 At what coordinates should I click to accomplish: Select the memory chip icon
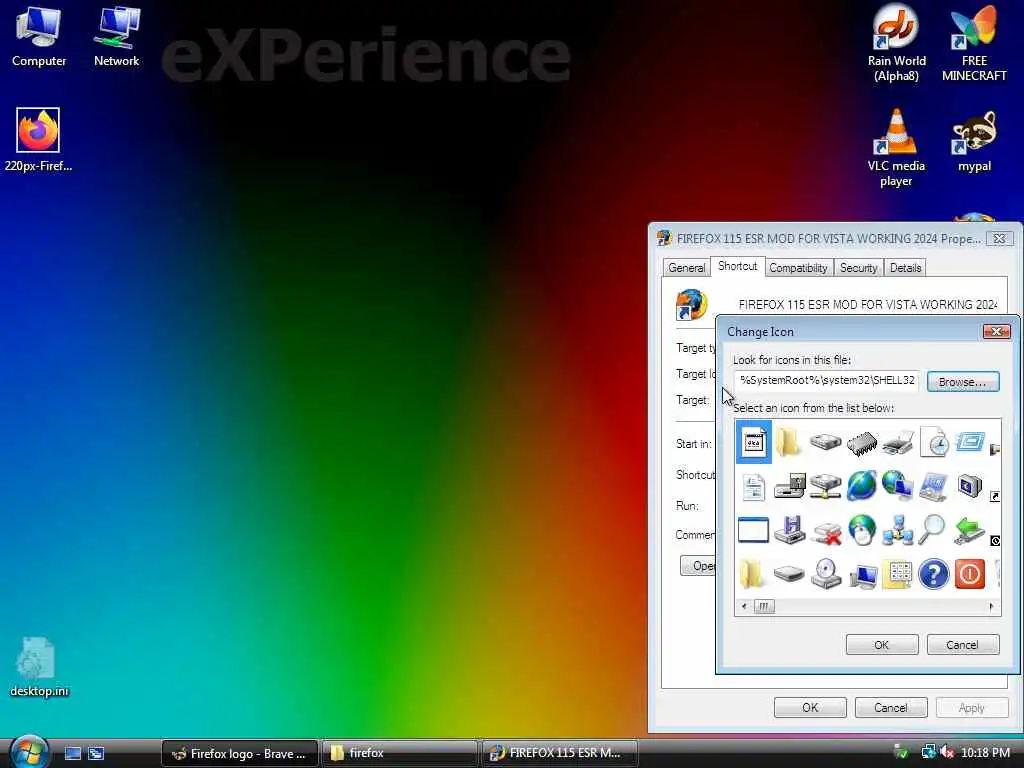(x=861, y=443)
